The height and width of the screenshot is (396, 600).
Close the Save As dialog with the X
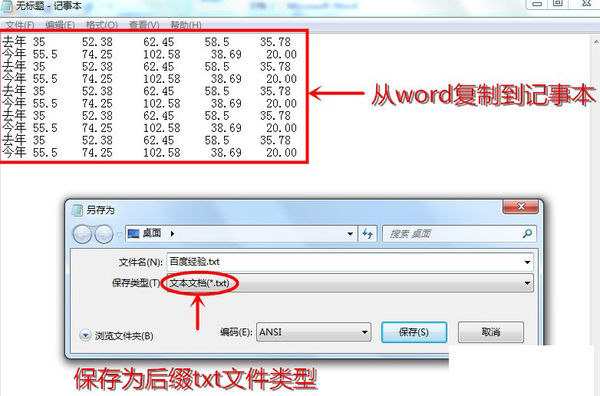[x=520, y=207]
